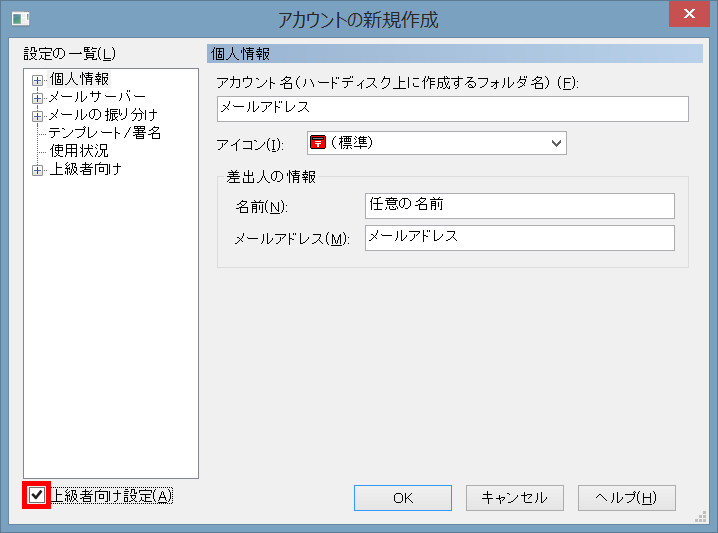Screen dimensions: 718x533
Task: Toggle the 上級者向け設定 checkbox
Action: click(x=37, y=495)
